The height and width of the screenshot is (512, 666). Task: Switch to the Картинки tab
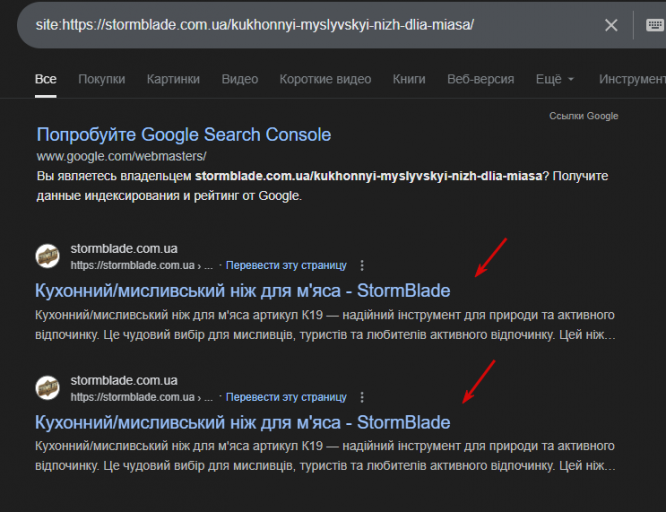pos(173,79)
